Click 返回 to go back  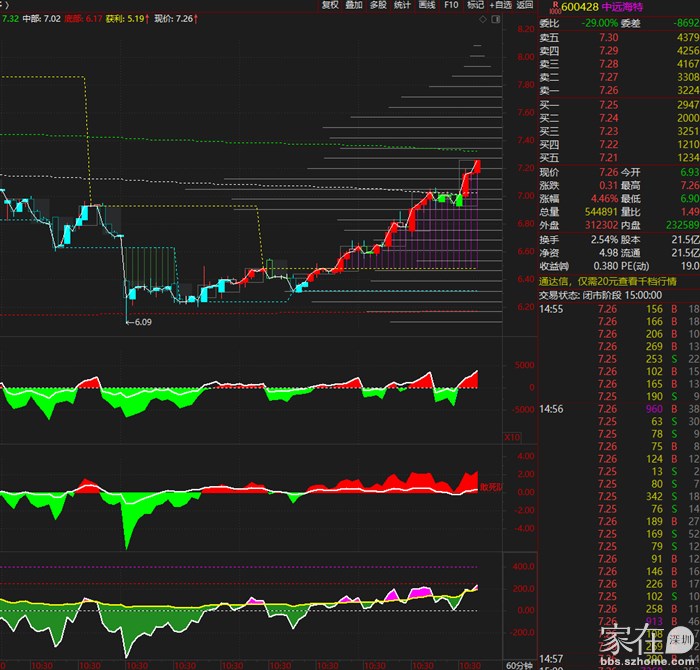point(525,5)
